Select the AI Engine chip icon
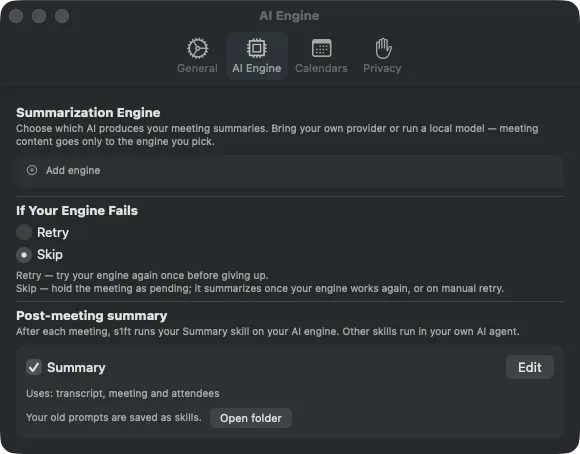 coord(257,48)
